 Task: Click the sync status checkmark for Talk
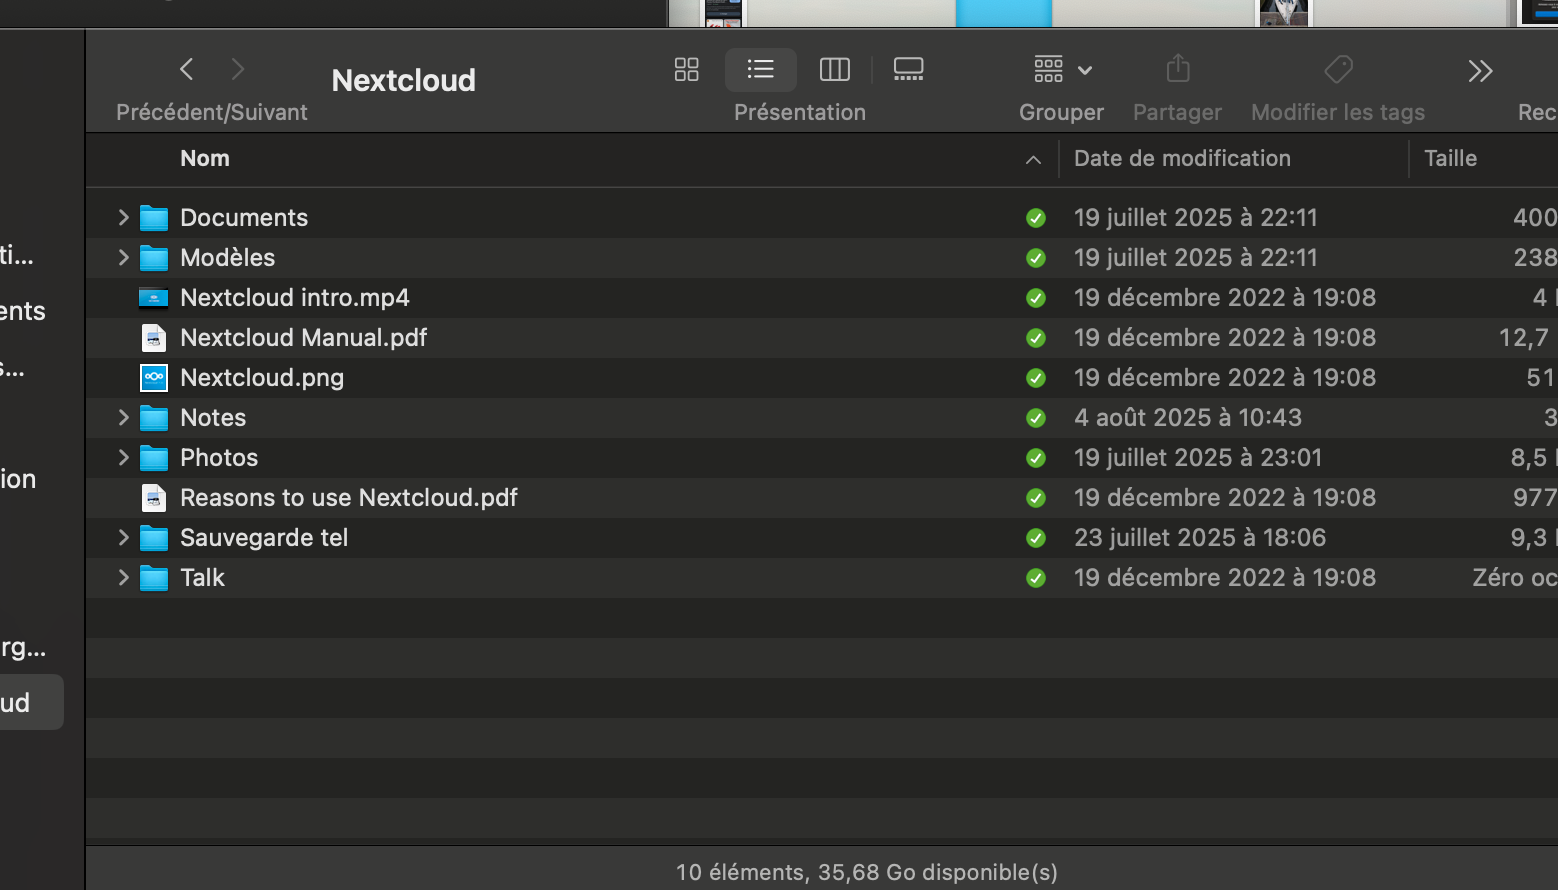pos(1036,578)
